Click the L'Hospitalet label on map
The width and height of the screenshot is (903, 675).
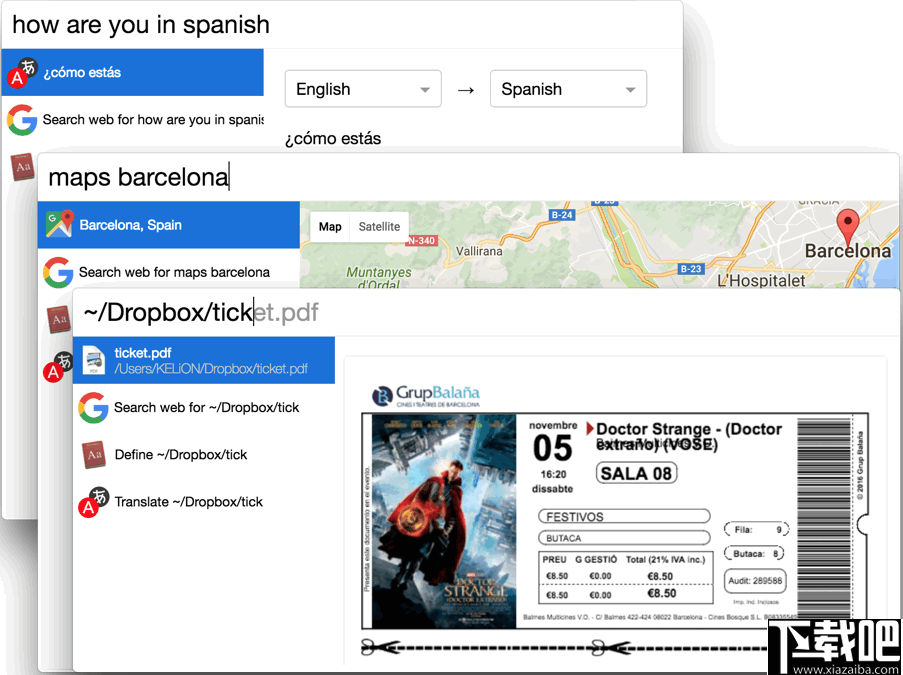click(761, 280)
